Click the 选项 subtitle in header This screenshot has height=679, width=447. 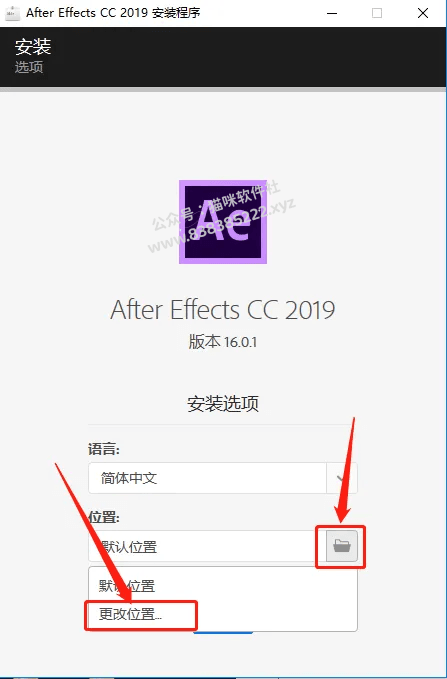pyautogui.click(x=29, y=67)
